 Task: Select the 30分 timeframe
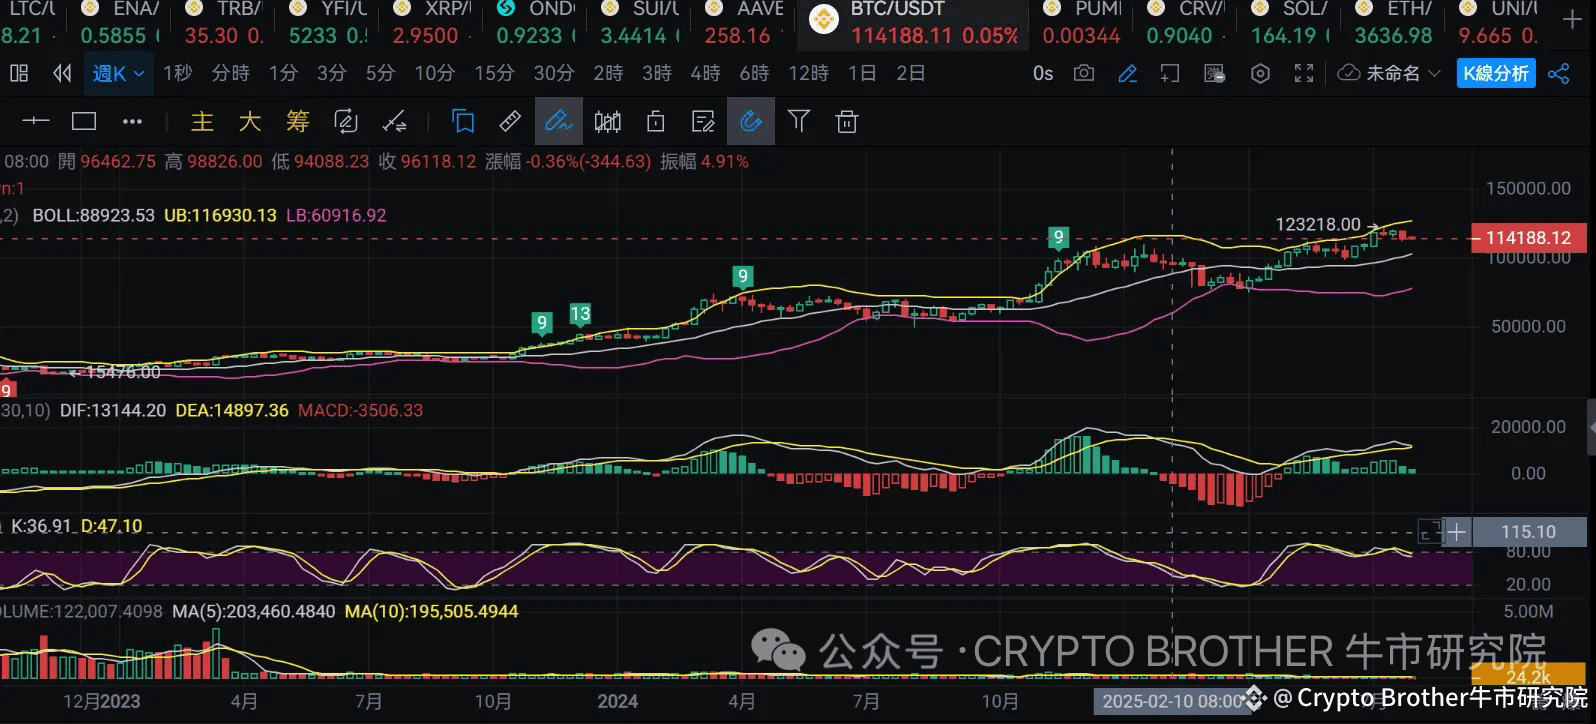click(554, 73)
